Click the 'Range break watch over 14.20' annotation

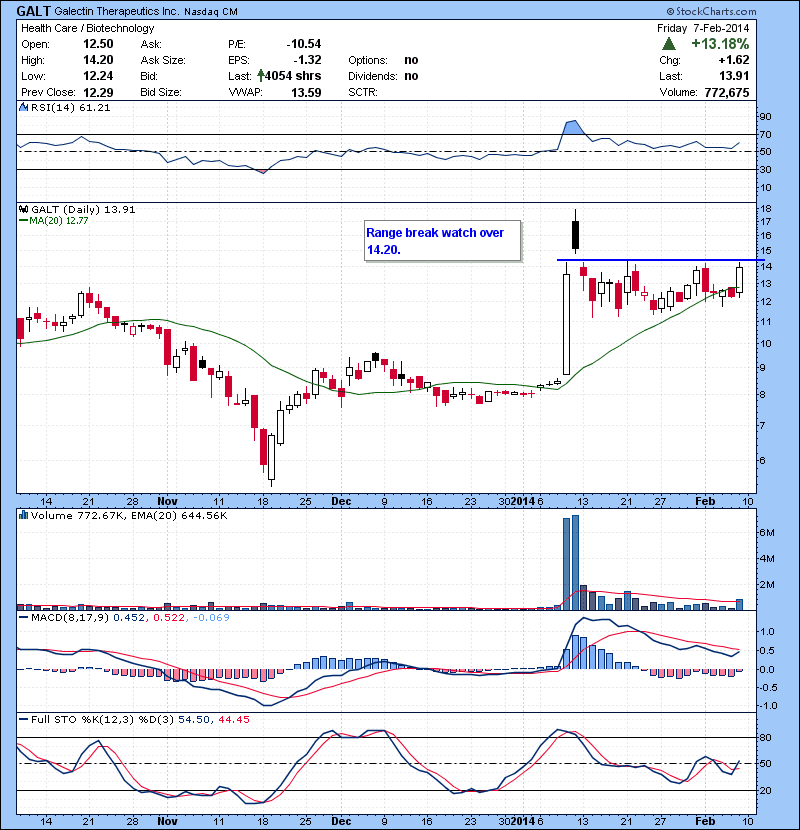pos(443,241)
